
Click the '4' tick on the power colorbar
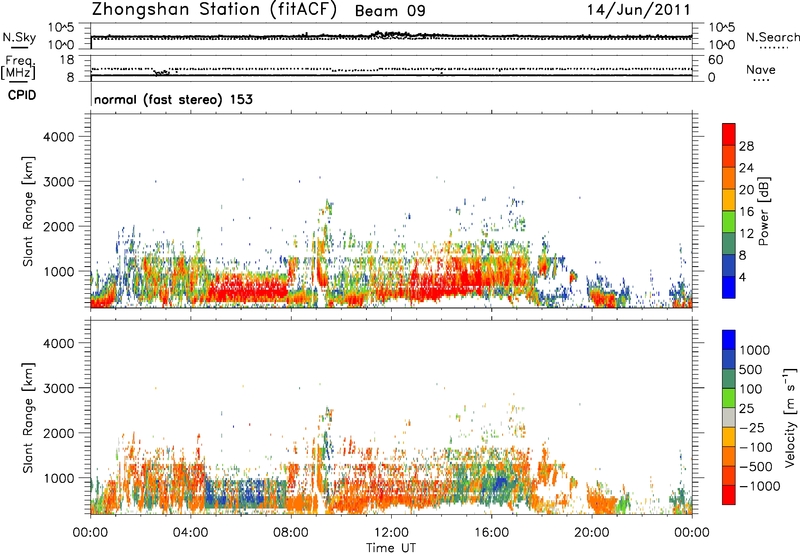pyautogui.click(x=743, y=278)
